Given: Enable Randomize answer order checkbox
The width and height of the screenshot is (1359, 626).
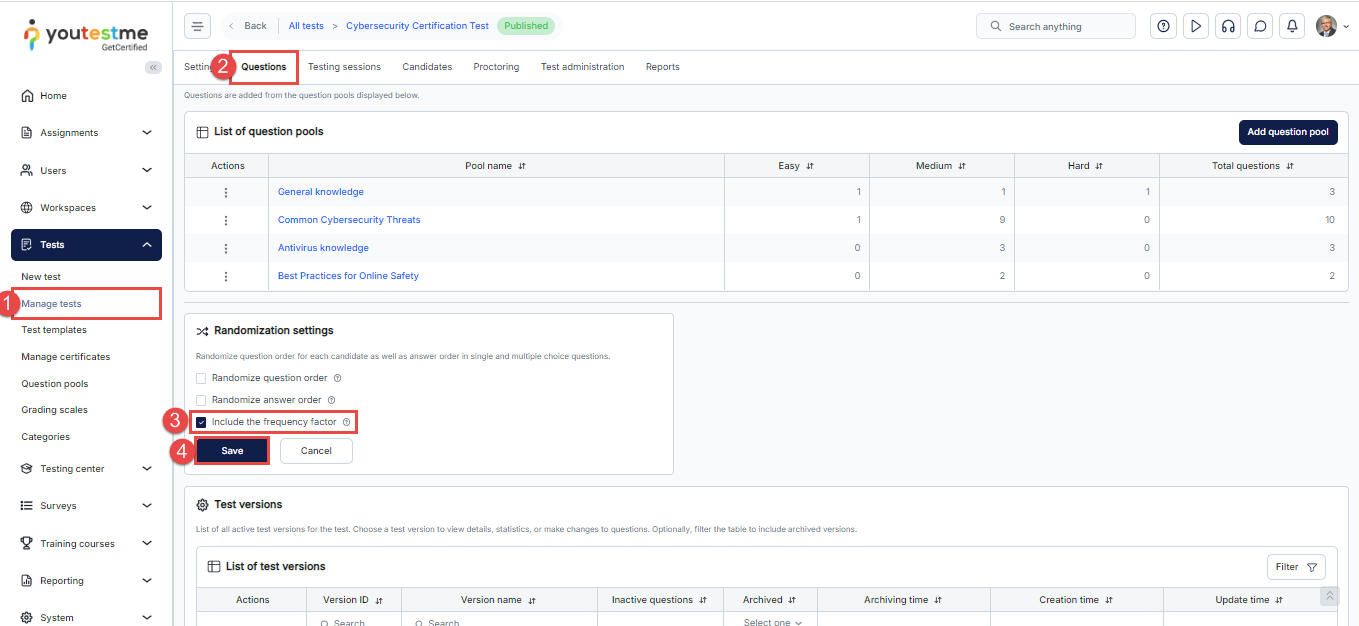Looking at the screenshot, I should pos(201,400).
